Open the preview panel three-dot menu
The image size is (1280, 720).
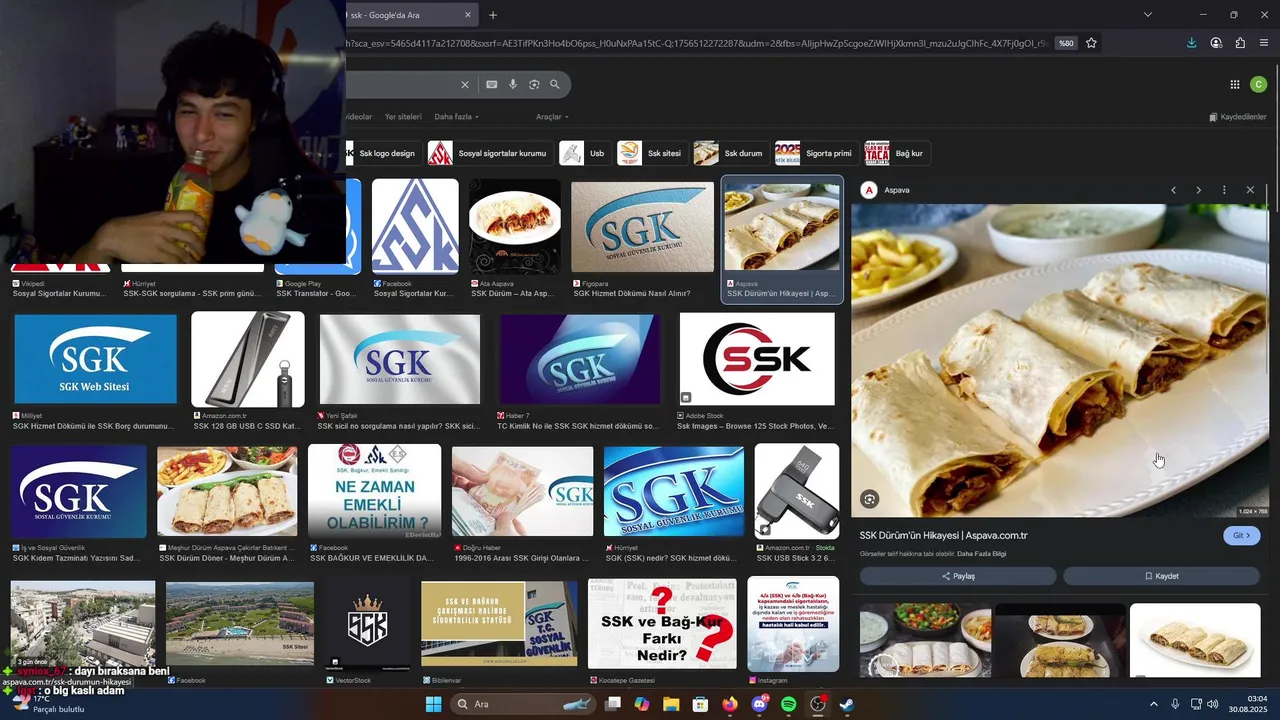[1224, 190]
